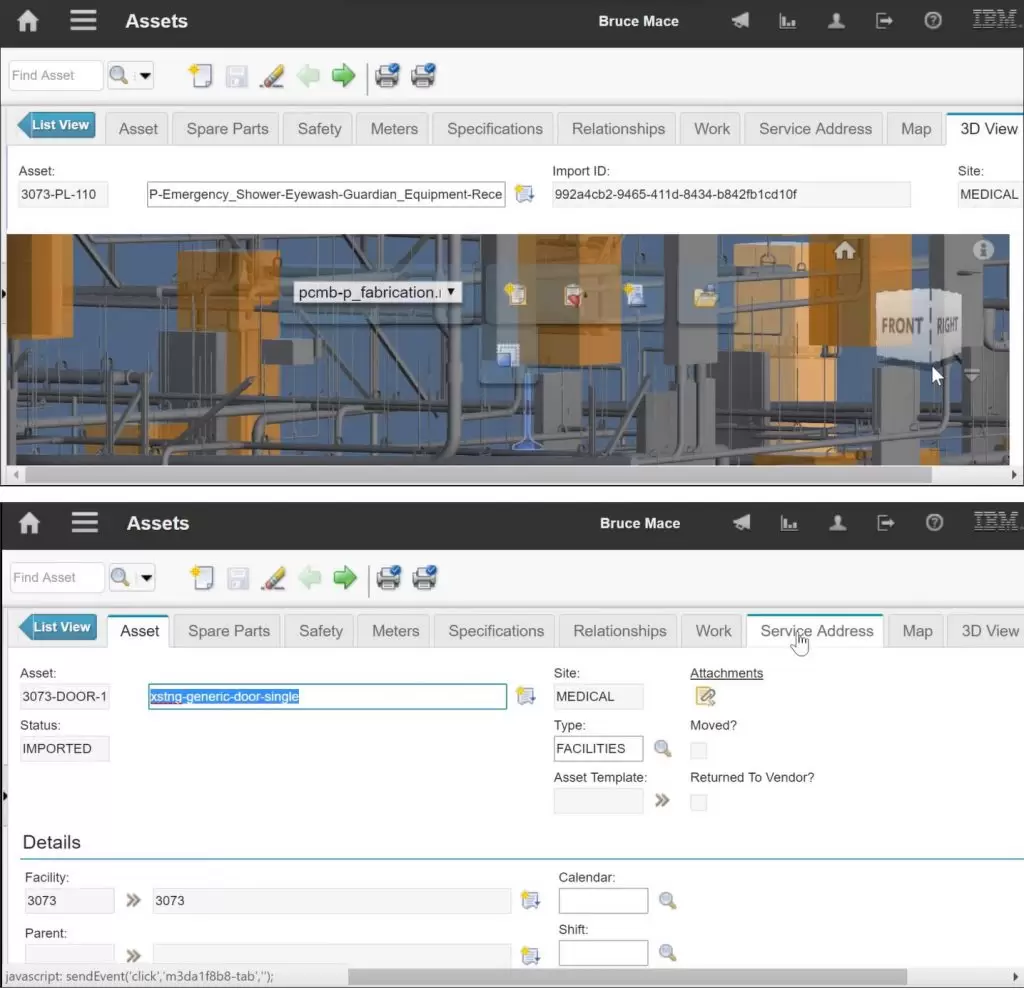Click the Attachments link

click(726, 673)
